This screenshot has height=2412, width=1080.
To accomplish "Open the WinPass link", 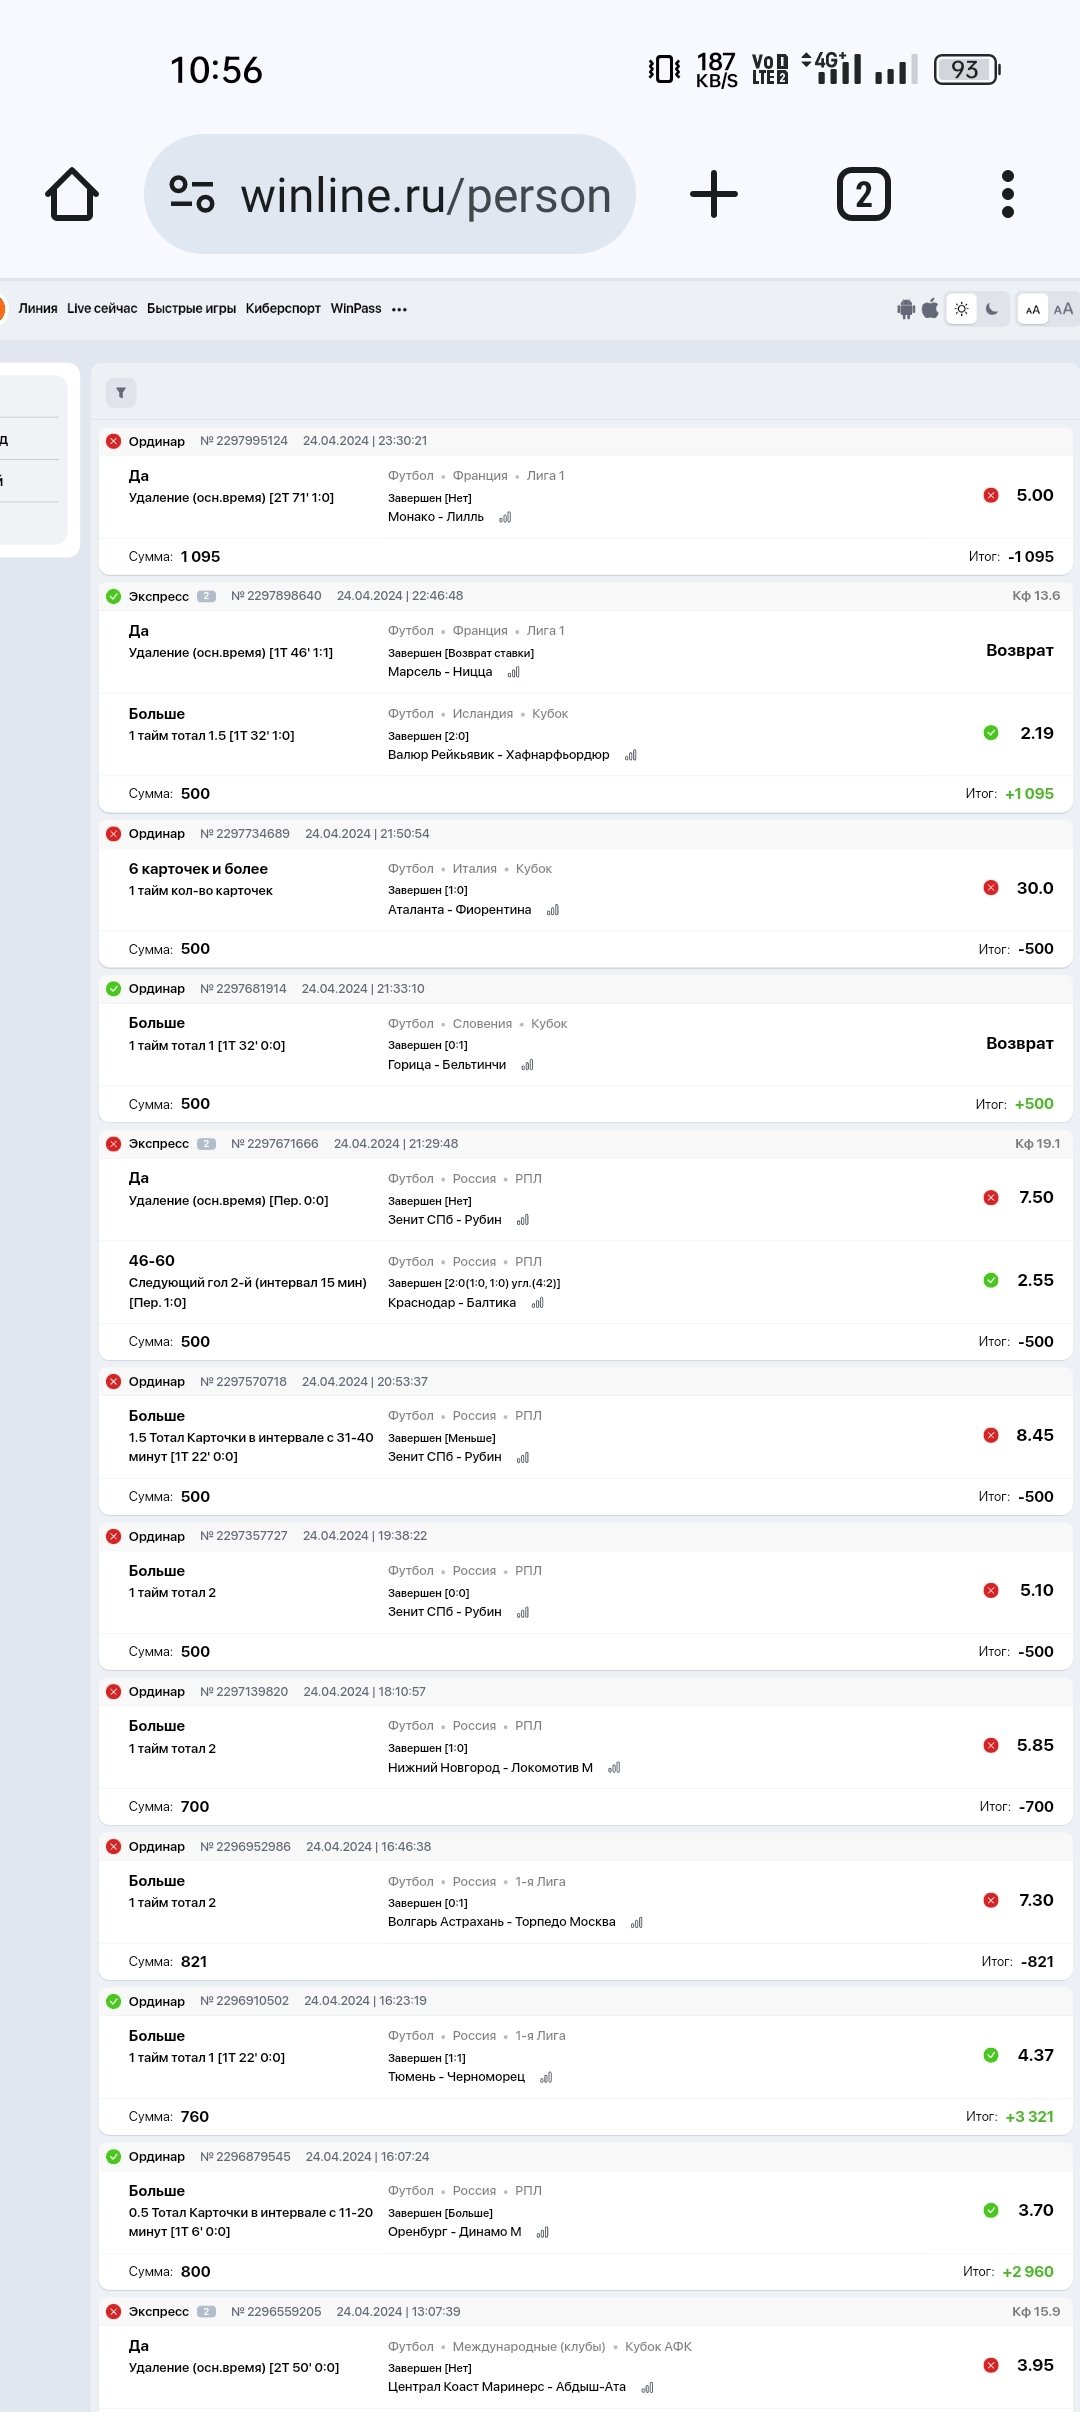I will click(356, 309).
